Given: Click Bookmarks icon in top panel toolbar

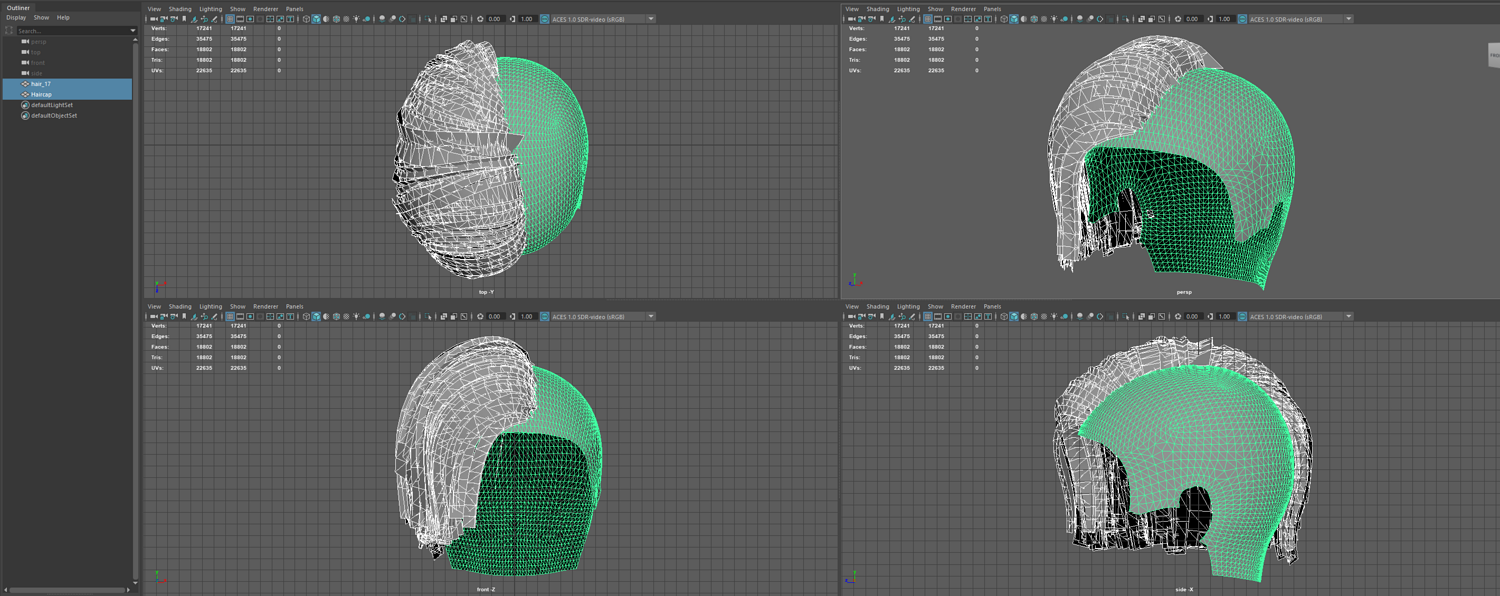Looking at the screenshot, I should (x=184, y=19).
